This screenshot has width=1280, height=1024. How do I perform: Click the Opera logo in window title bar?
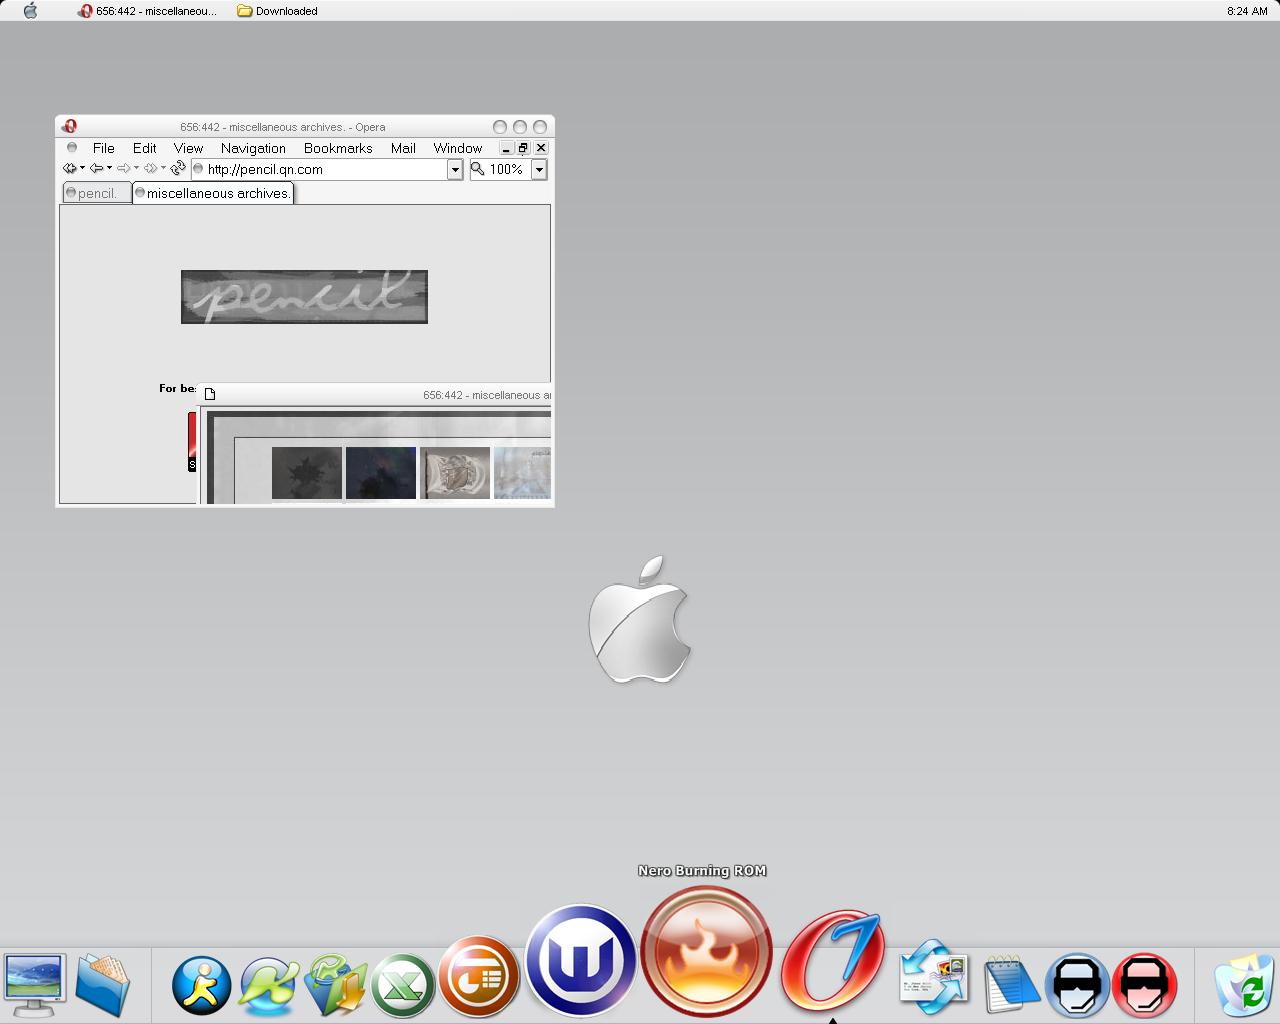[69, 126]
